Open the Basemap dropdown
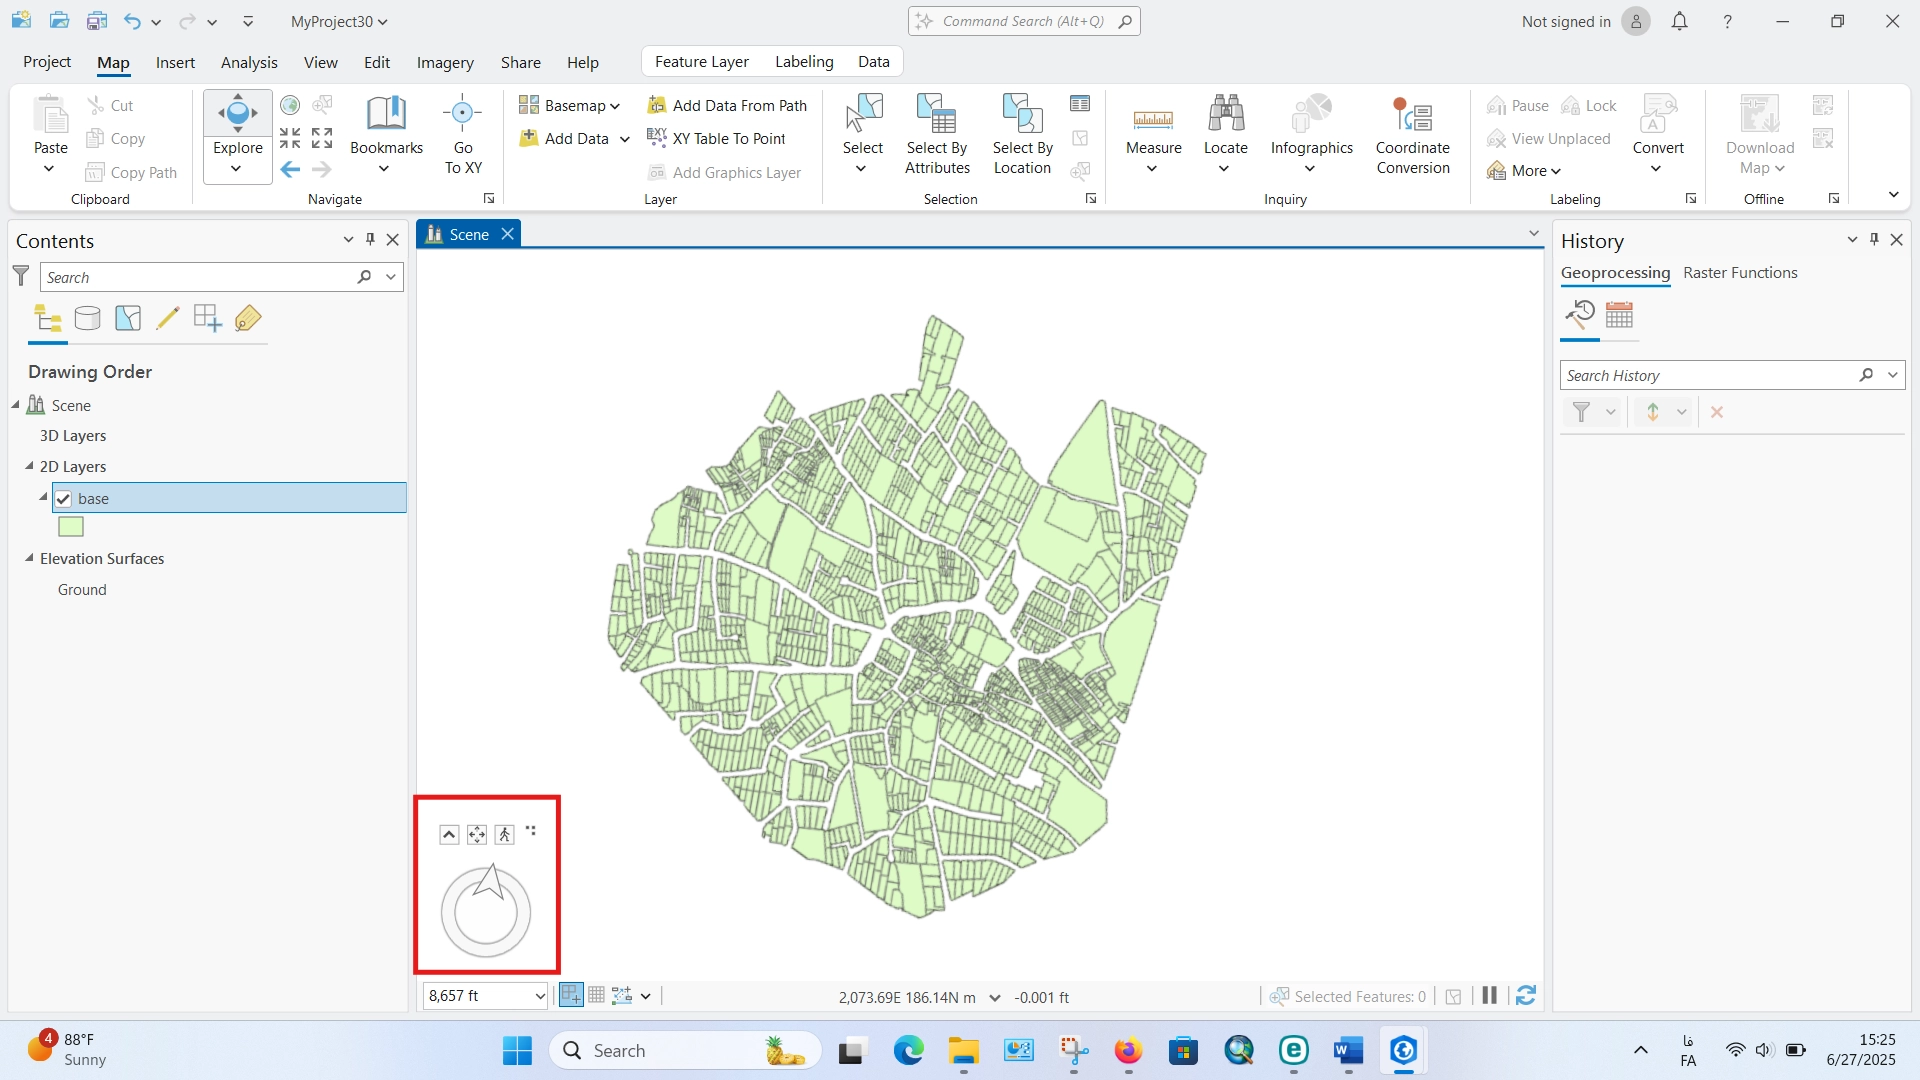The image size is (1920, 1080). [x=570, y=105]
